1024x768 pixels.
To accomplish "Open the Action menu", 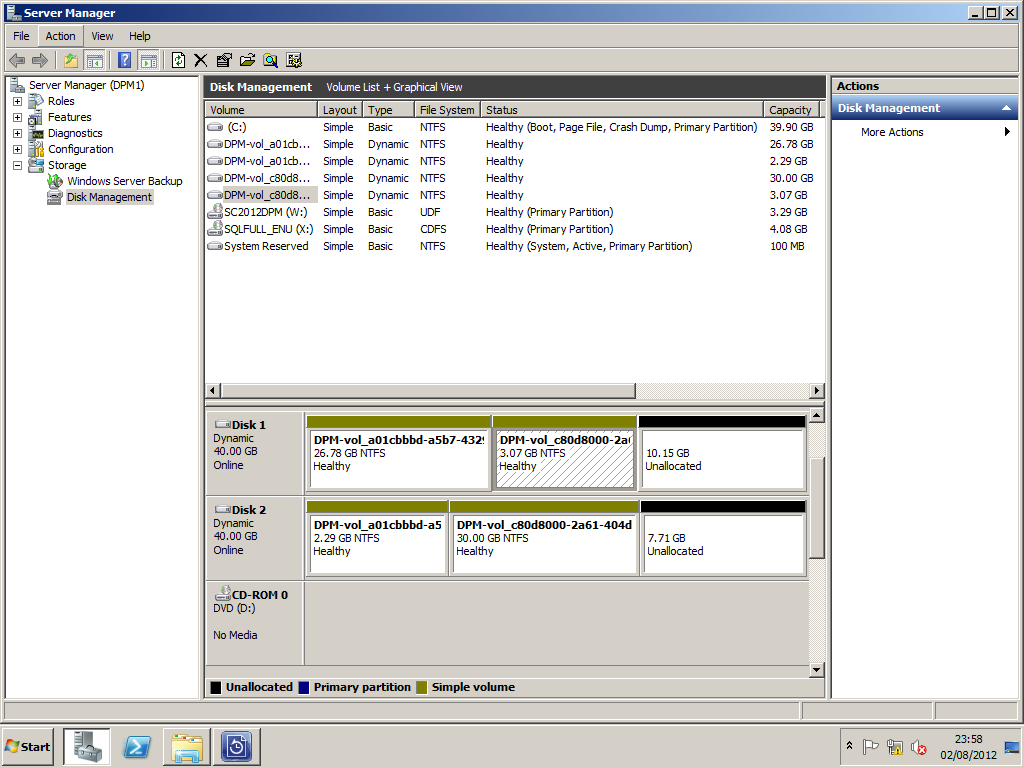I will 60,36.
